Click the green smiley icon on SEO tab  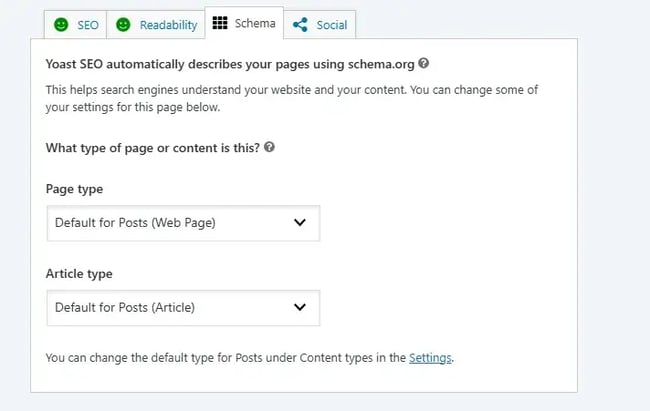point(61,24)
